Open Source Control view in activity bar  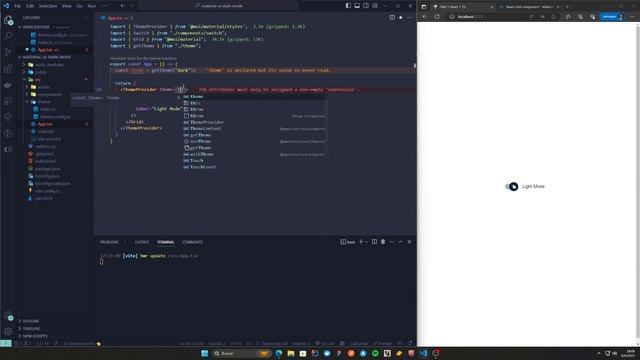pos(8,52)
